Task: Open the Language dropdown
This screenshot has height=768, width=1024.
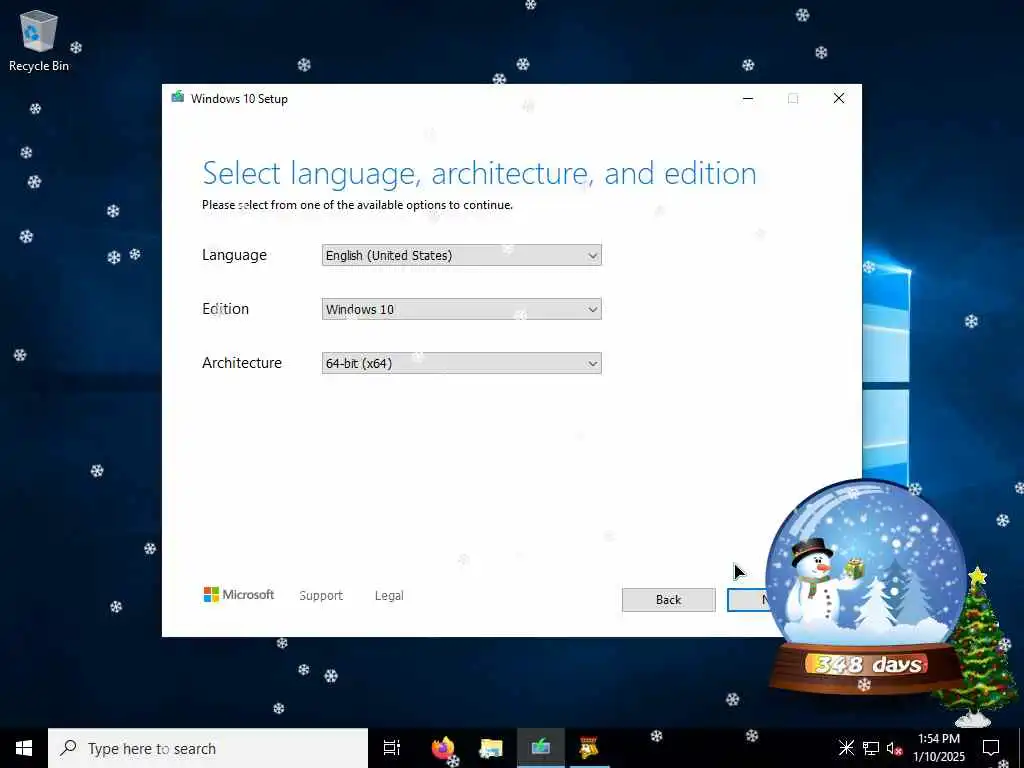Action: point(461,255)
